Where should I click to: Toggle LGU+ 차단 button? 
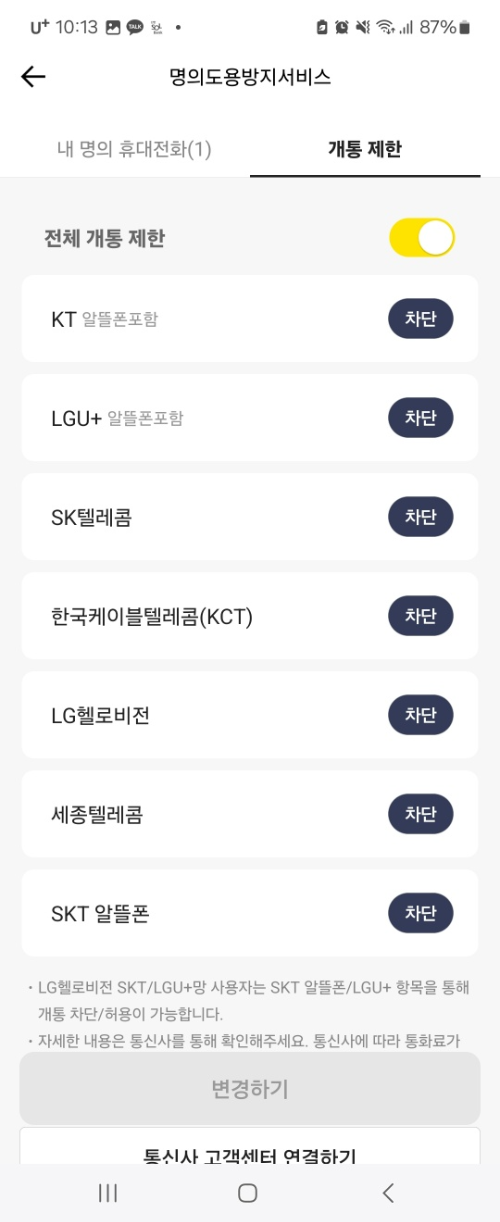pos(420,418)
